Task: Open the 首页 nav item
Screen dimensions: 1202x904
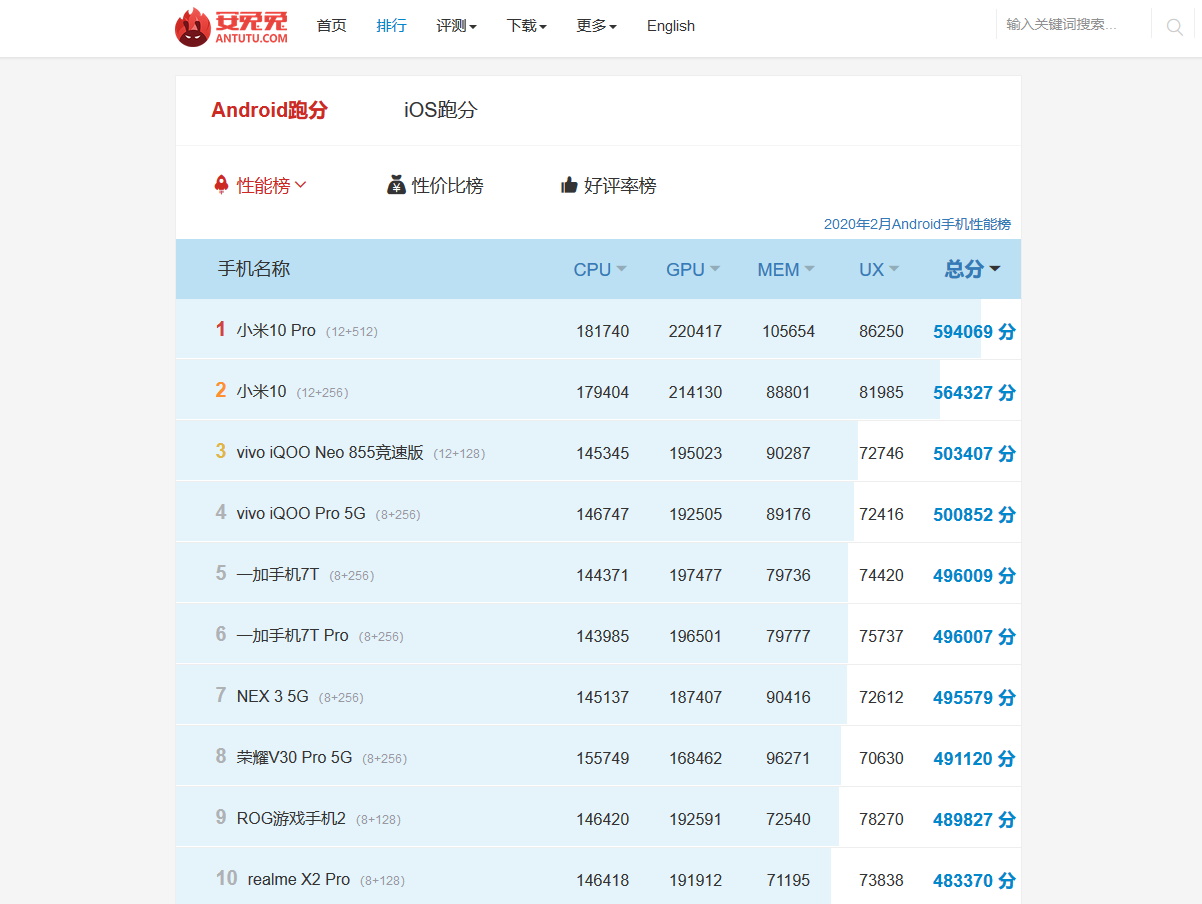Action: click(x=332, y=26)
